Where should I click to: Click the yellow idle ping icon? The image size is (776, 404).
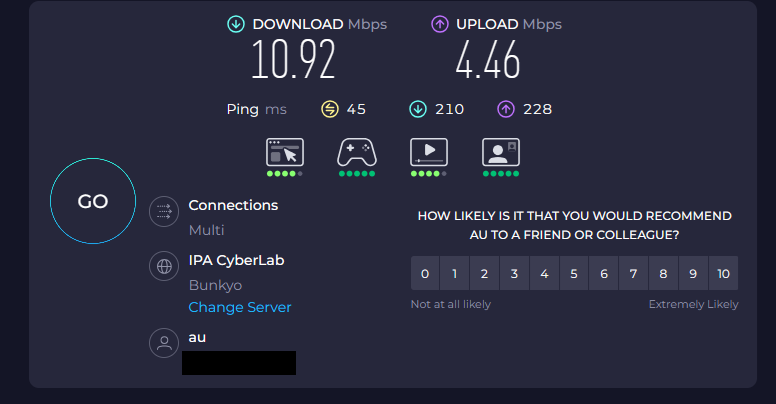pos(330,109)
